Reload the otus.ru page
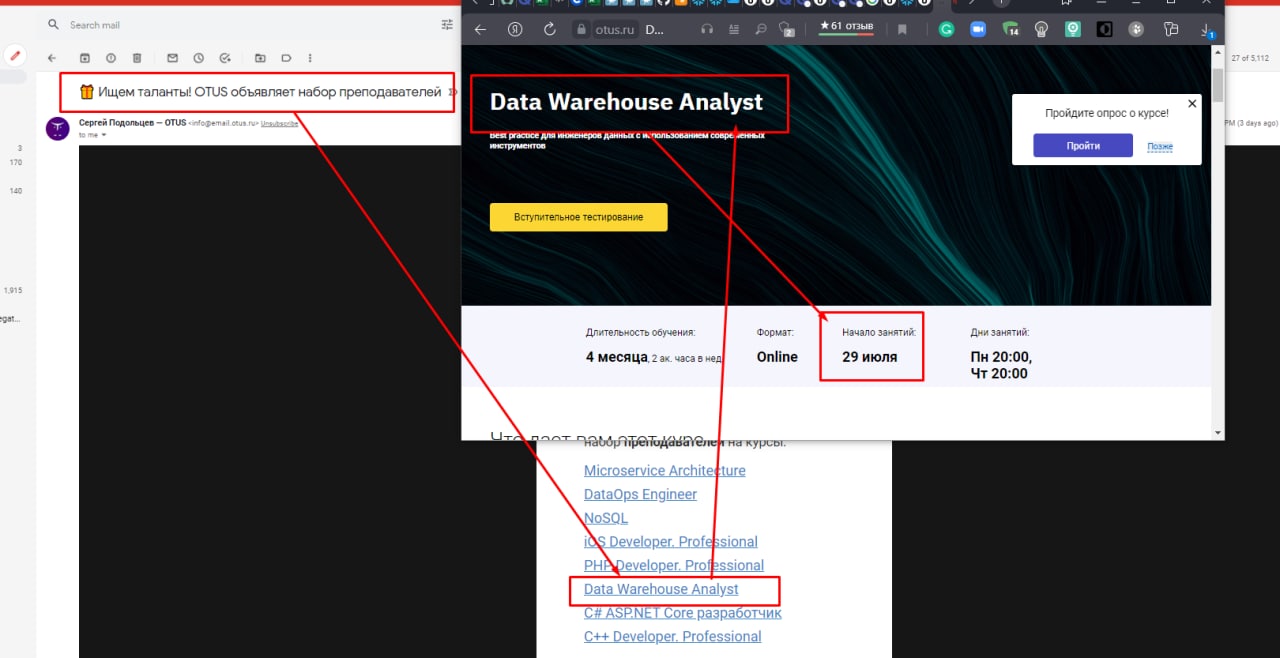Viewport: 1280px width, 658px height. 549,30
